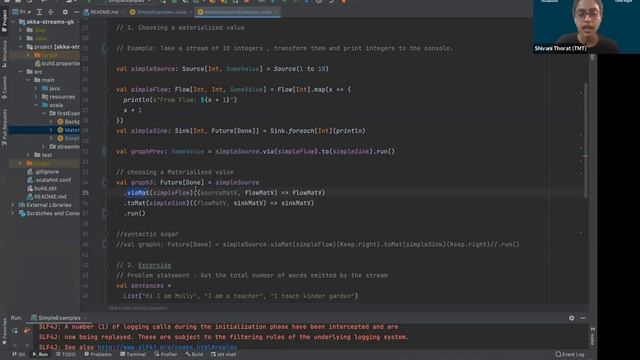Click the simpleSource identifier on graph3 line
640x360 pixels.
237,182
